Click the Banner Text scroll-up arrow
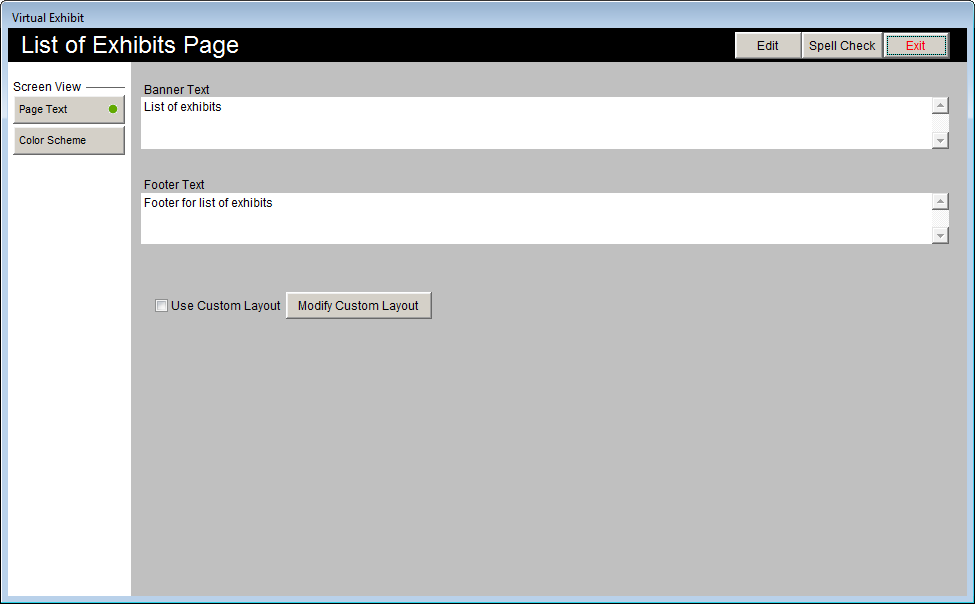 click(x=940, y=105)
